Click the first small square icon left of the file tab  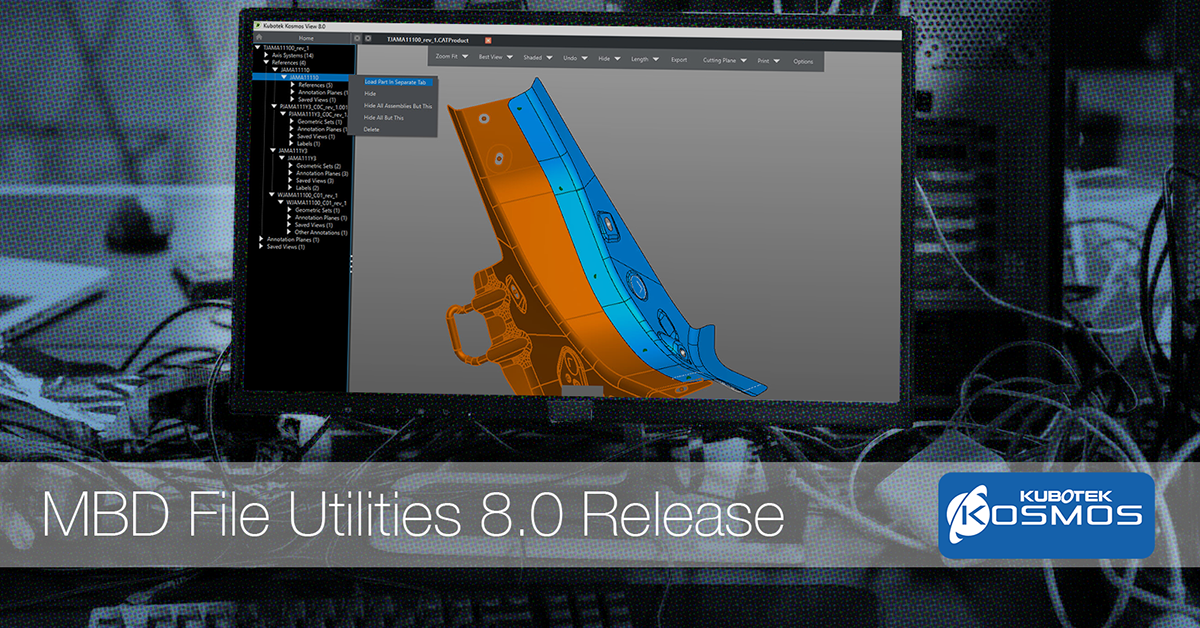(357, 38)
